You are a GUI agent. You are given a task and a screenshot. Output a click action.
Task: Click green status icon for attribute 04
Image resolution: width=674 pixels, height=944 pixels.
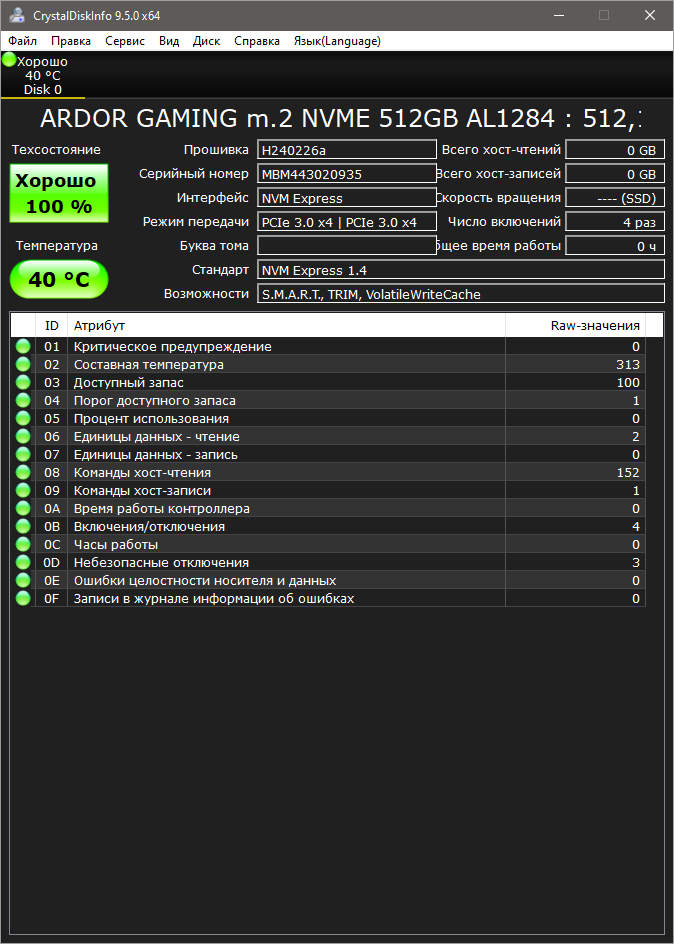(x=23, y=400)
